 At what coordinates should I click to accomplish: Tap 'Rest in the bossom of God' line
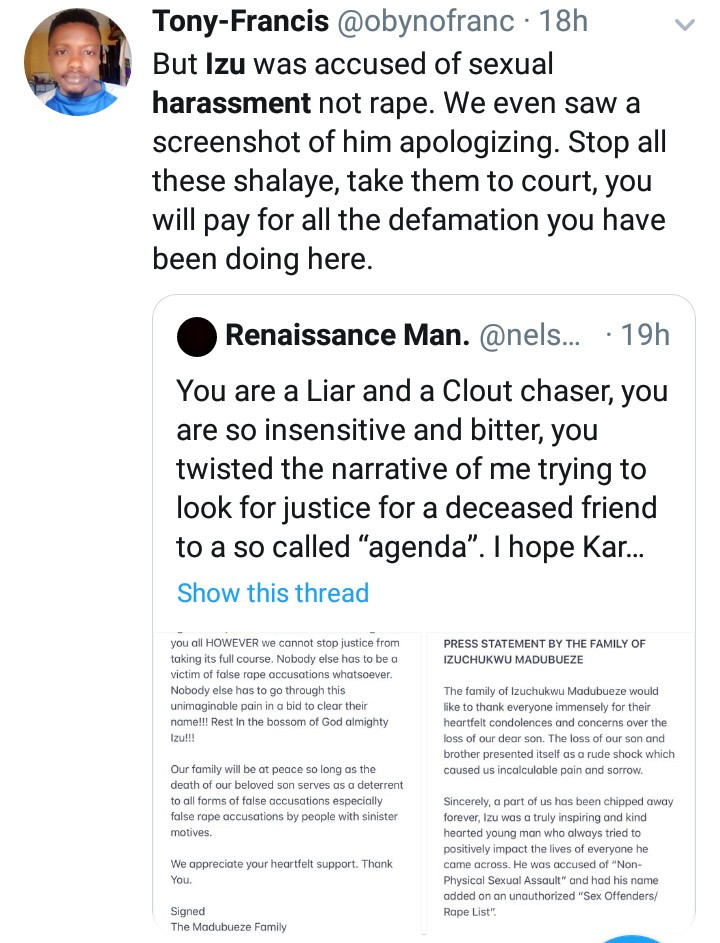point(281,722)
